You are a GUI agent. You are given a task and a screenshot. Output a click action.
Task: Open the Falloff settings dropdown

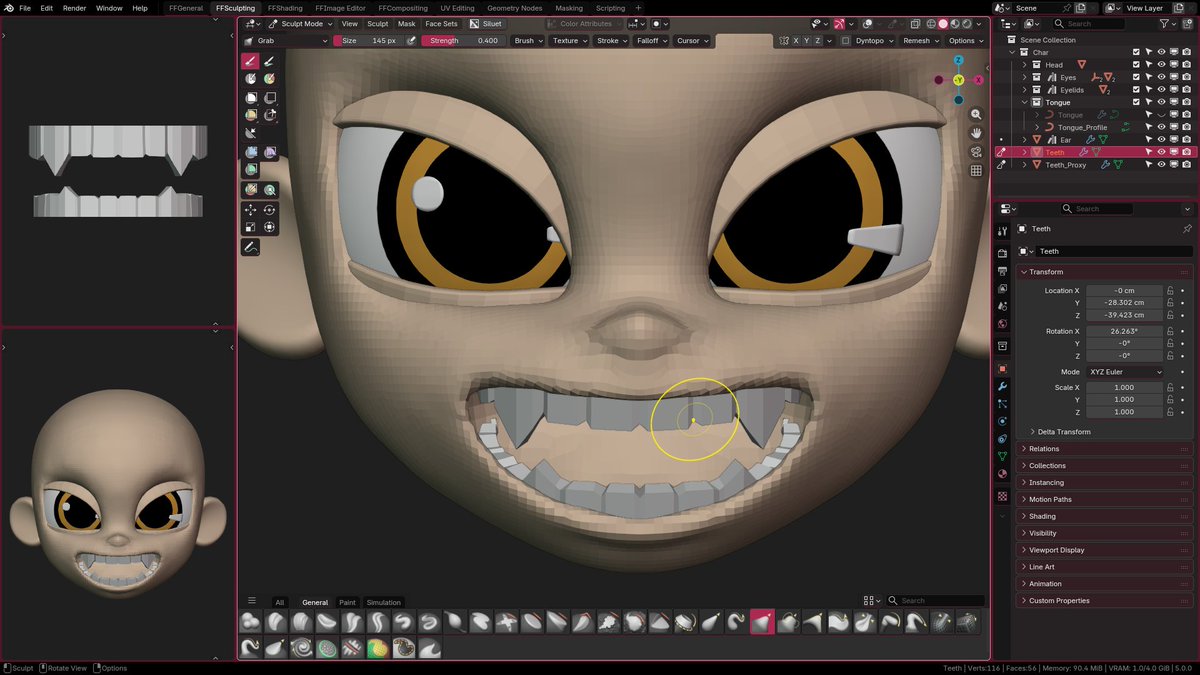650,41
